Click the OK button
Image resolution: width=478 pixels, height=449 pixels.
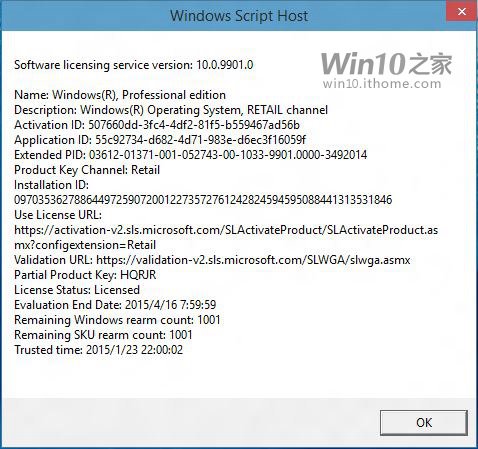coord(424,423)
